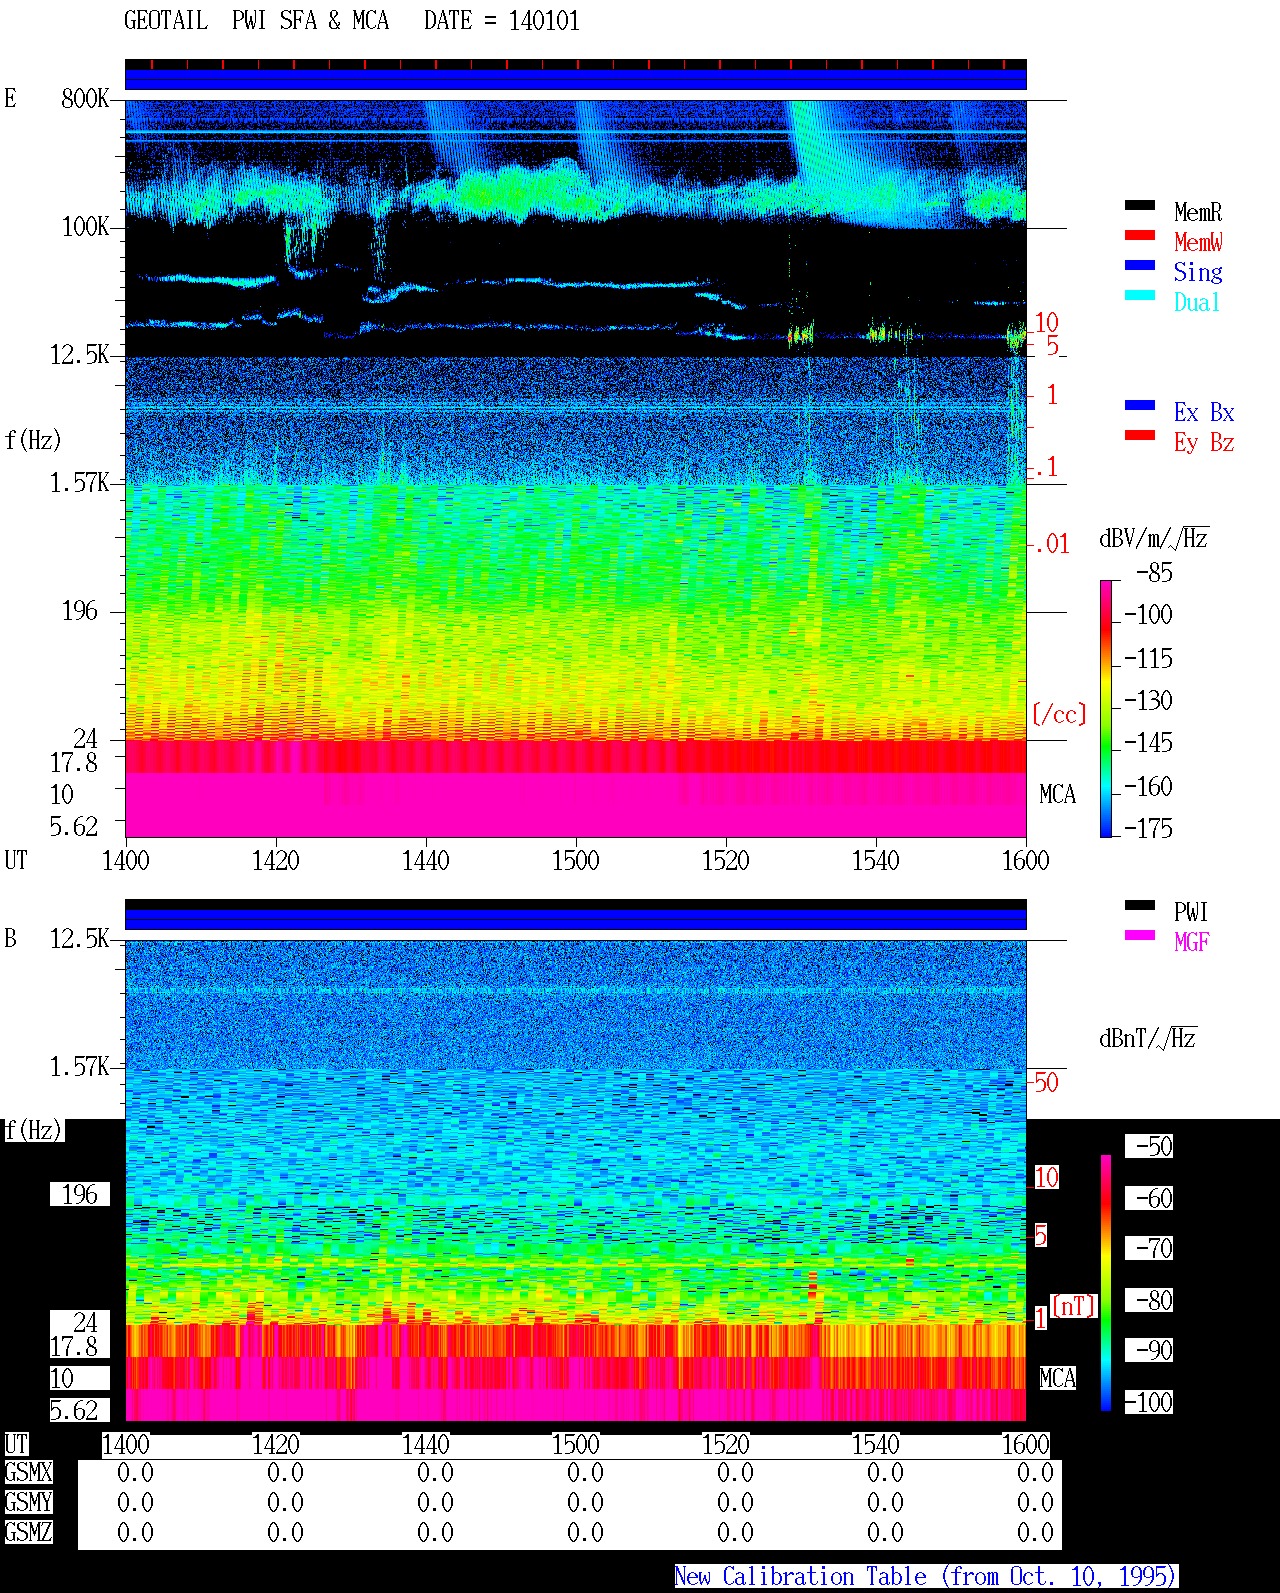Click the black MemR legend swatch
The width and height of the screenshot is (1280, 1593).
click(x=1140, y=206)
